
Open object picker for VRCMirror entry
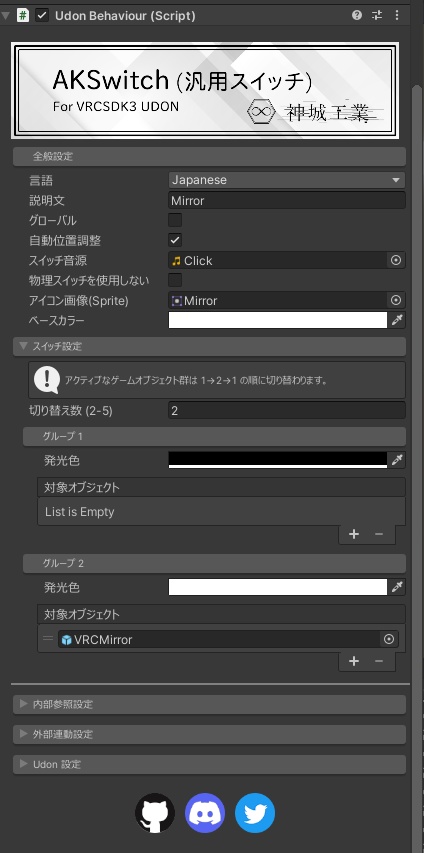[389, 640]
